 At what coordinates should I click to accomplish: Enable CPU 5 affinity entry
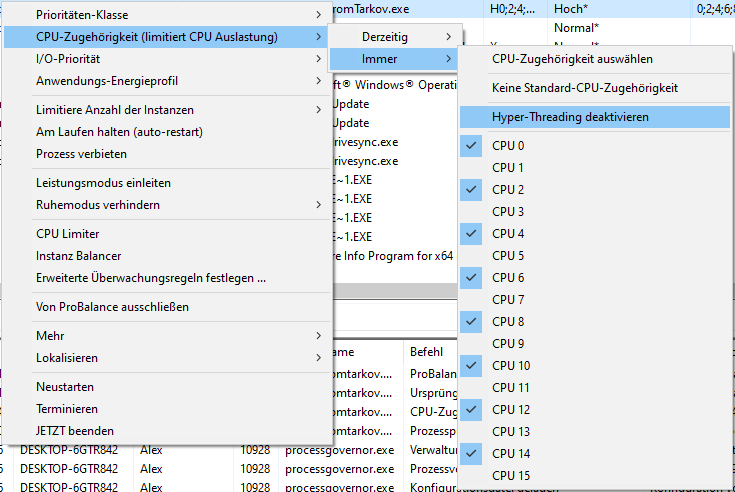pos(594,256)
